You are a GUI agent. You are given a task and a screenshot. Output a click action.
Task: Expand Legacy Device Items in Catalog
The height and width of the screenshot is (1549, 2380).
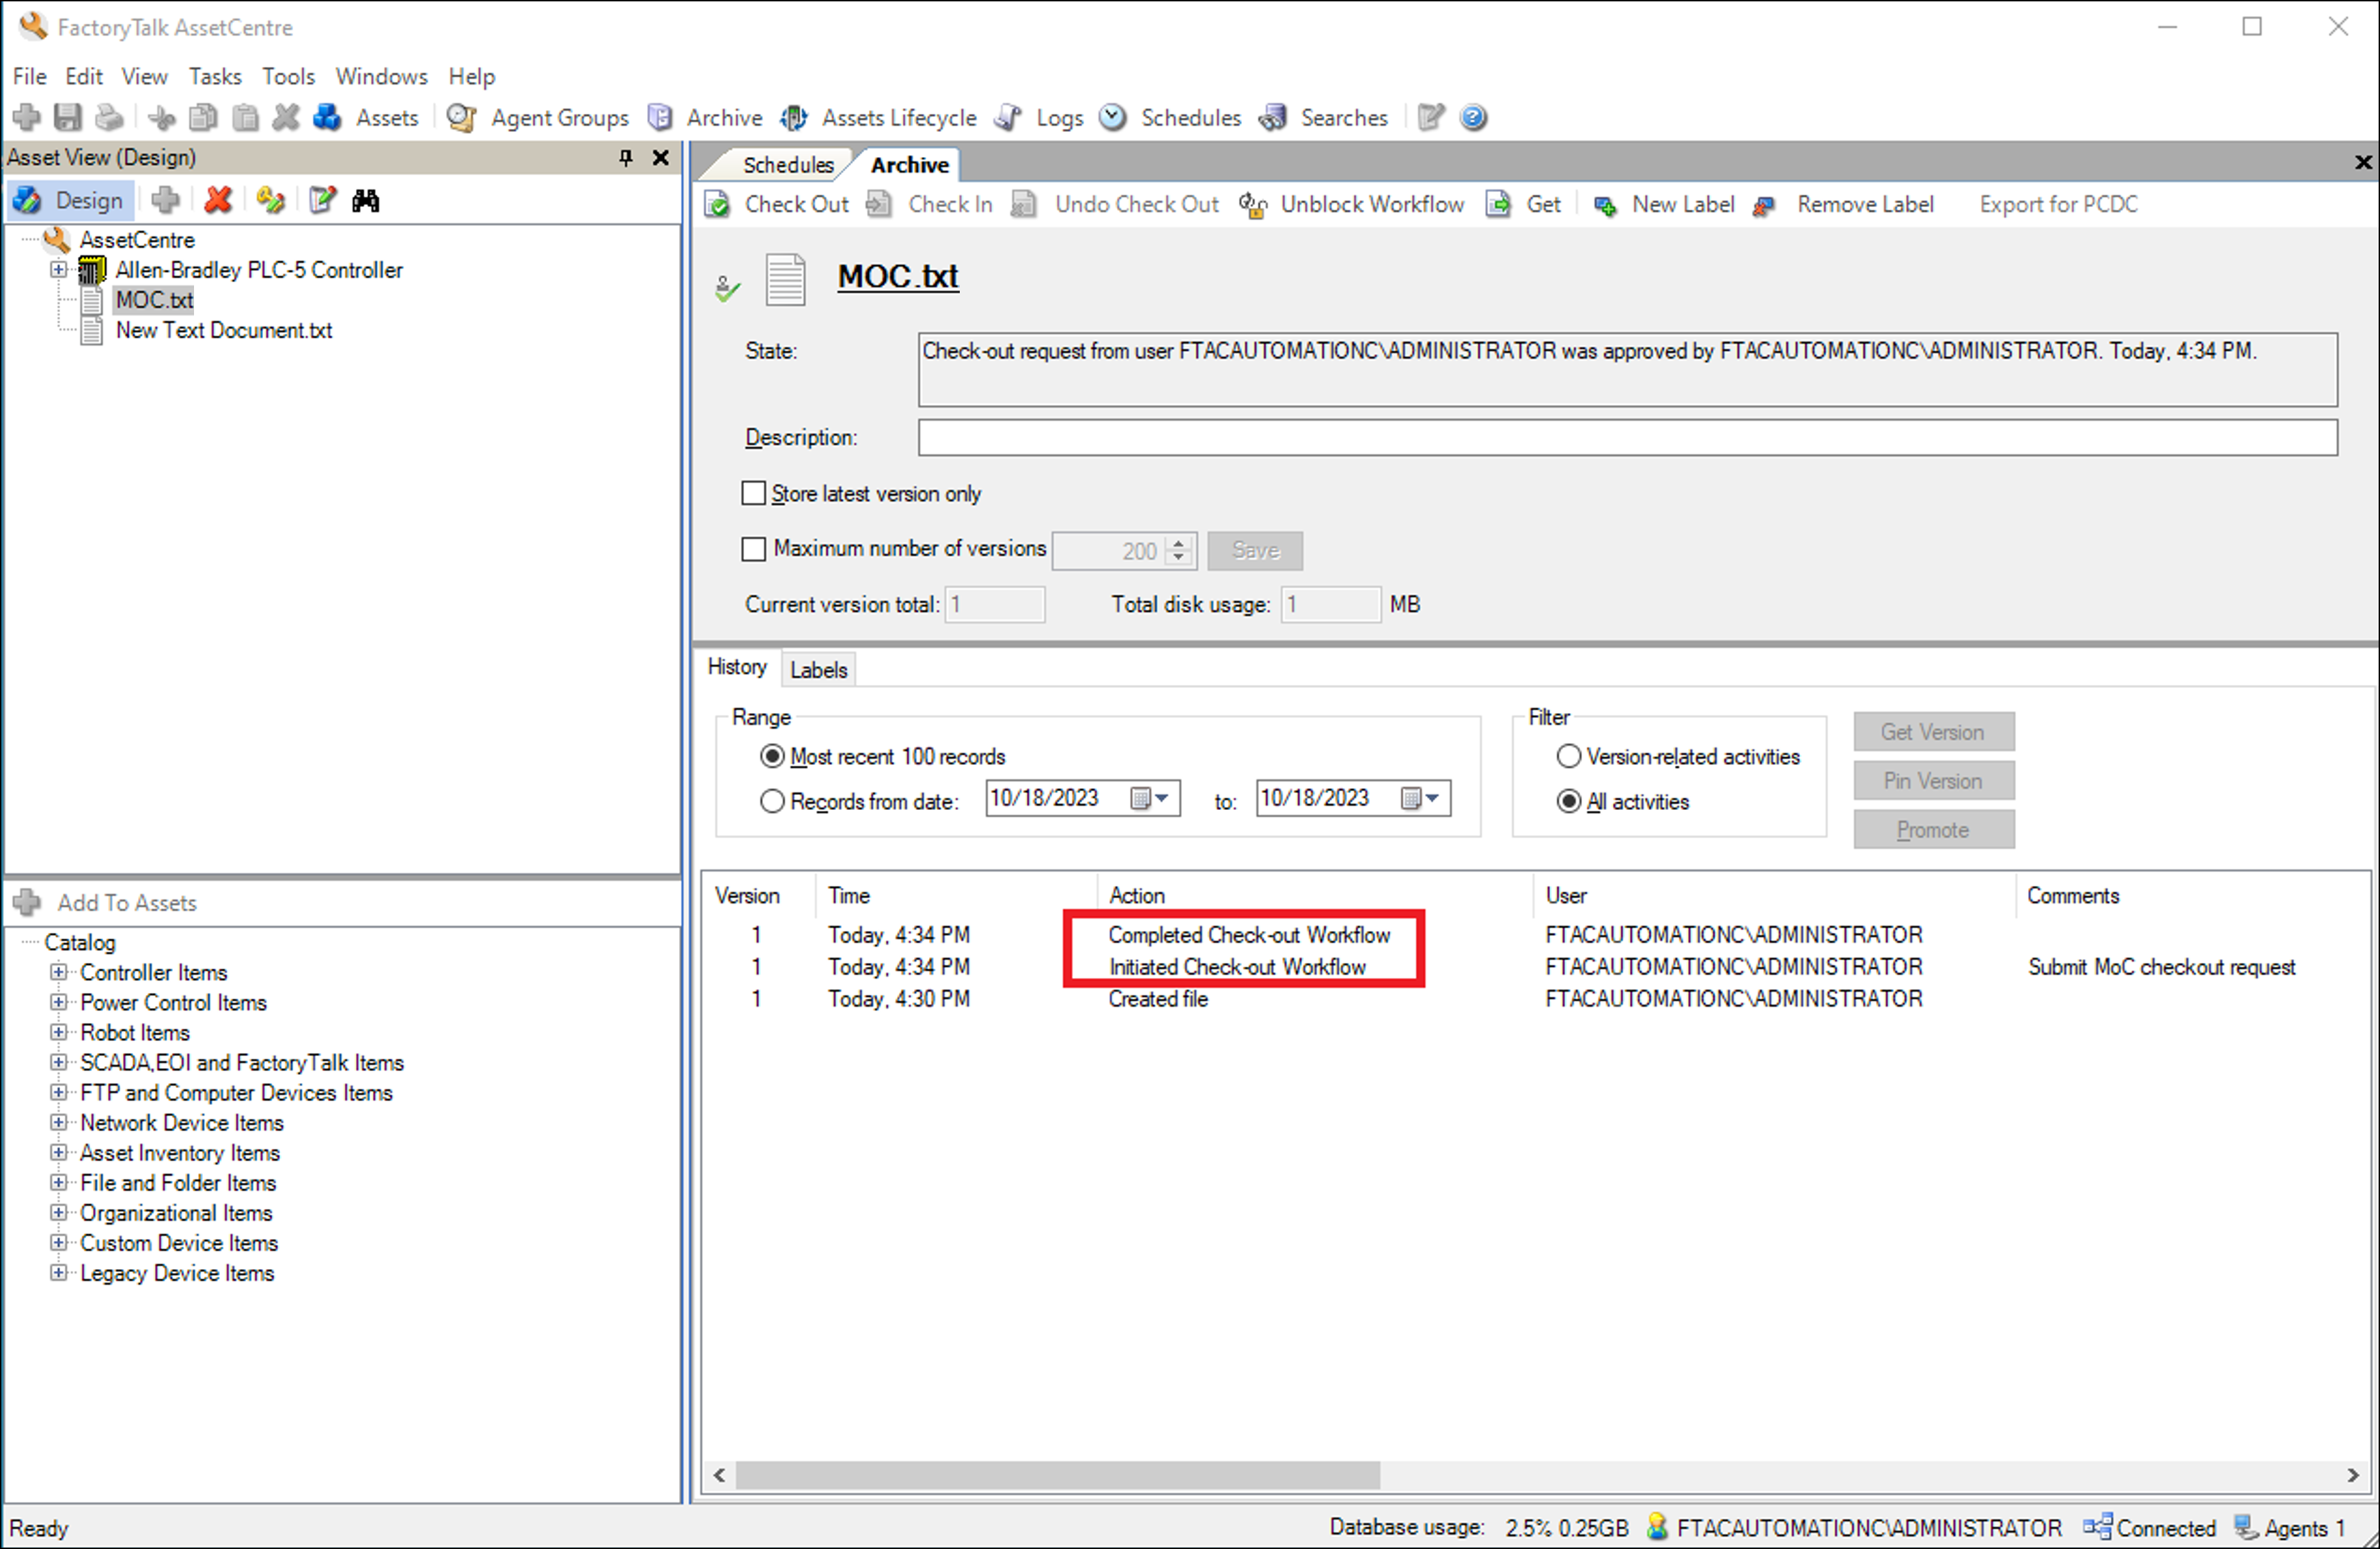click(x=59, y=1273)
